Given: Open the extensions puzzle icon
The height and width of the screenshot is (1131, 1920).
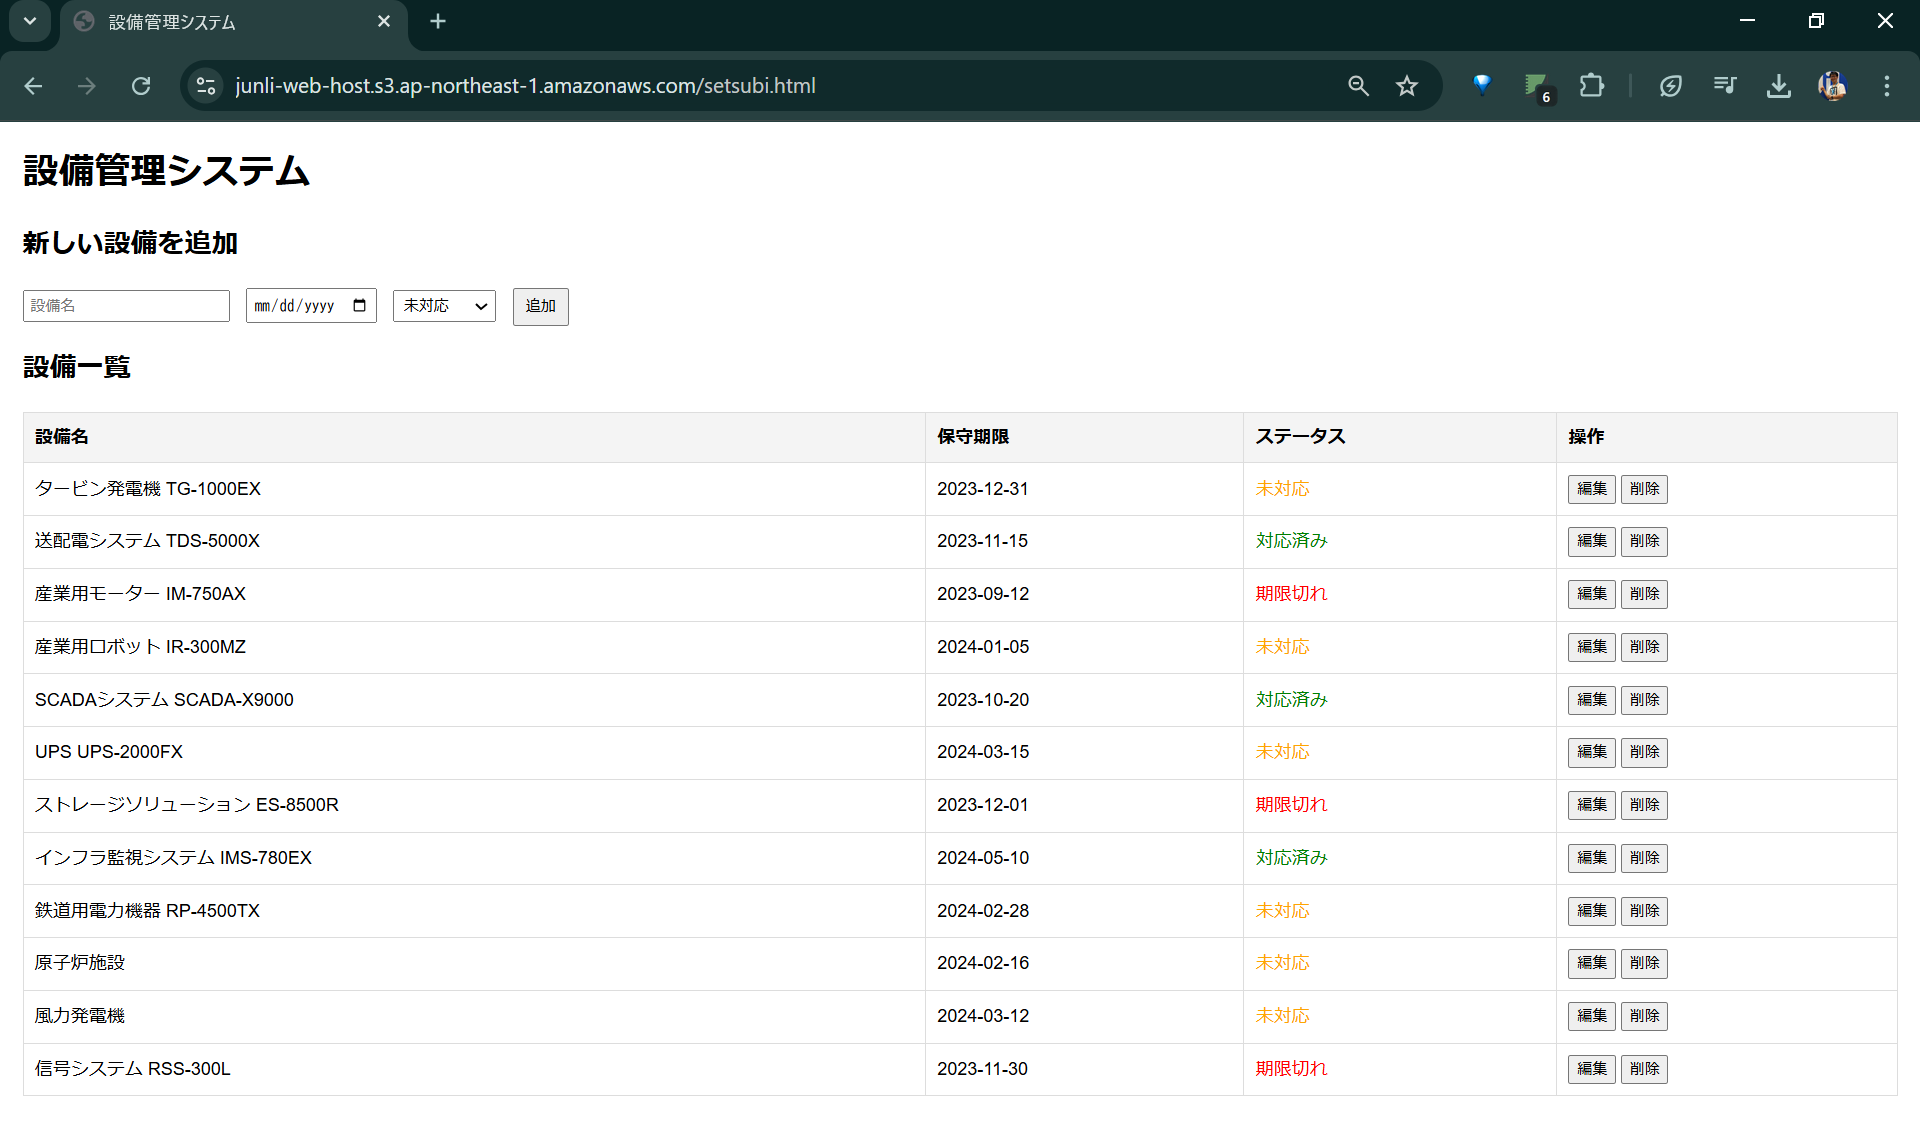Looking at the screenshot, I should 1591,86.
